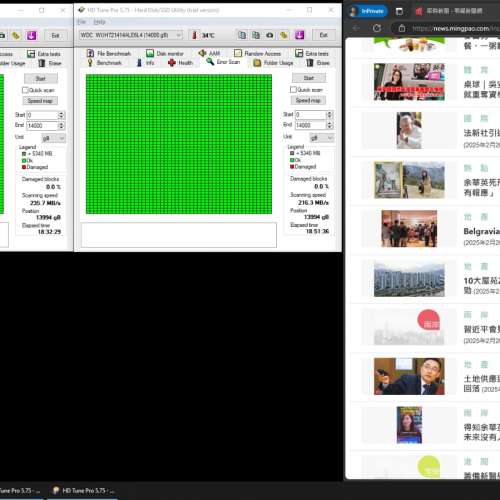Open the 習近平 headline link
Viewport: 500px width, 500px height.
coord(481,329)
